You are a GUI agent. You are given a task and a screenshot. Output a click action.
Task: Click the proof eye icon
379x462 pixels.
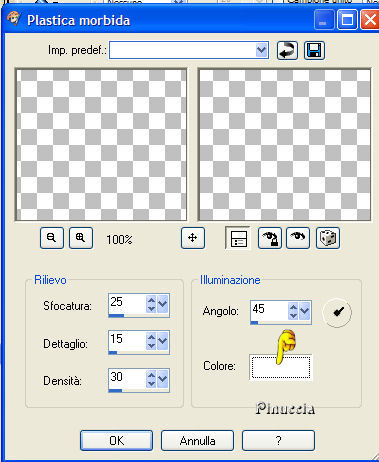click(x=298, y=238)
